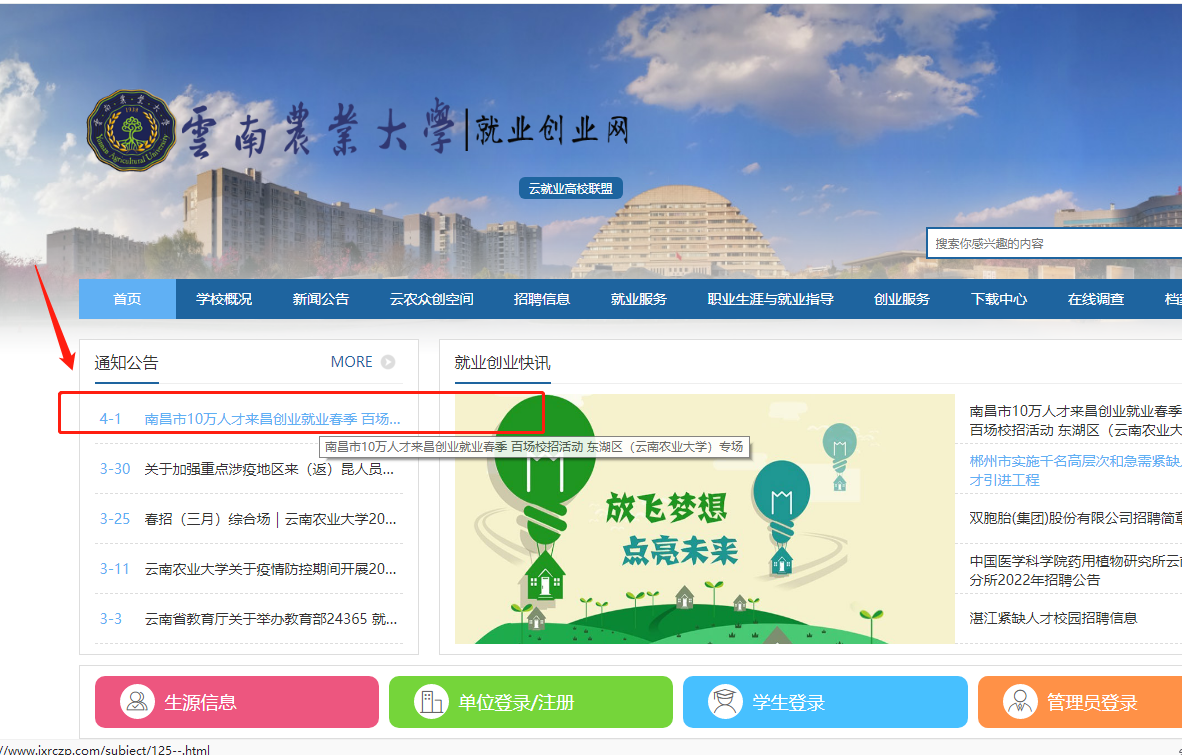Open 3-25 春招（三月）综合场 notice
Screen dimensions: 1182x755
(x=270, y=519)
